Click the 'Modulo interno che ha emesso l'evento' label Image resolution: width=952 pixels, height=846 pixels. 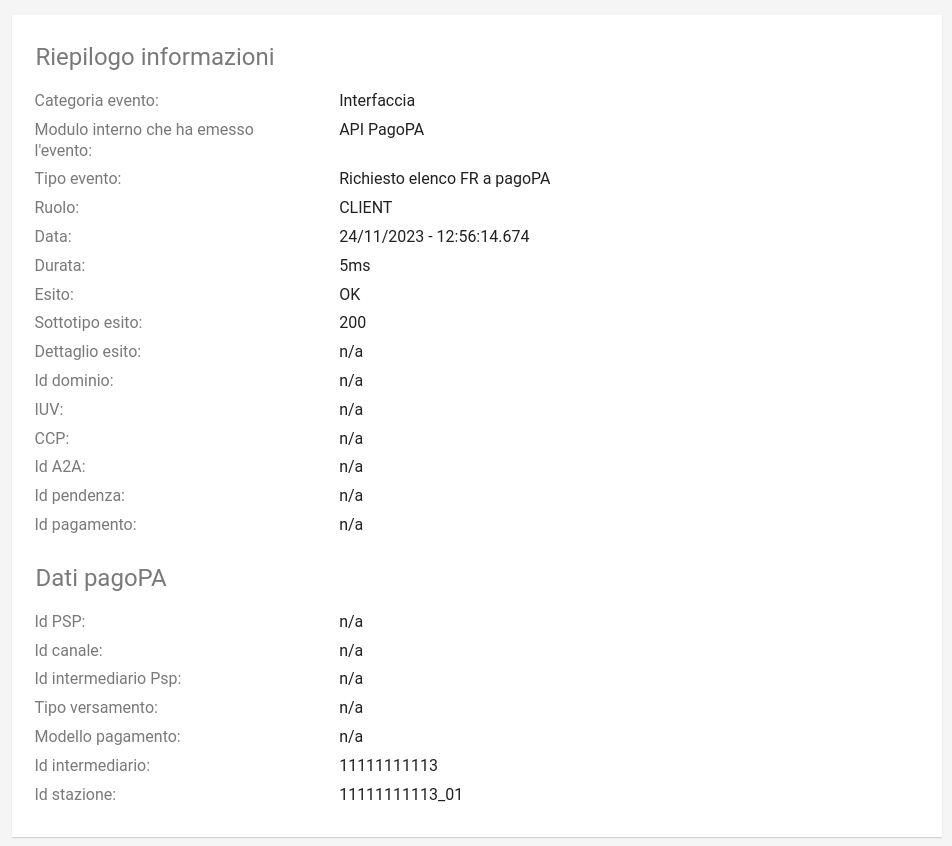[x=144, y=140]
